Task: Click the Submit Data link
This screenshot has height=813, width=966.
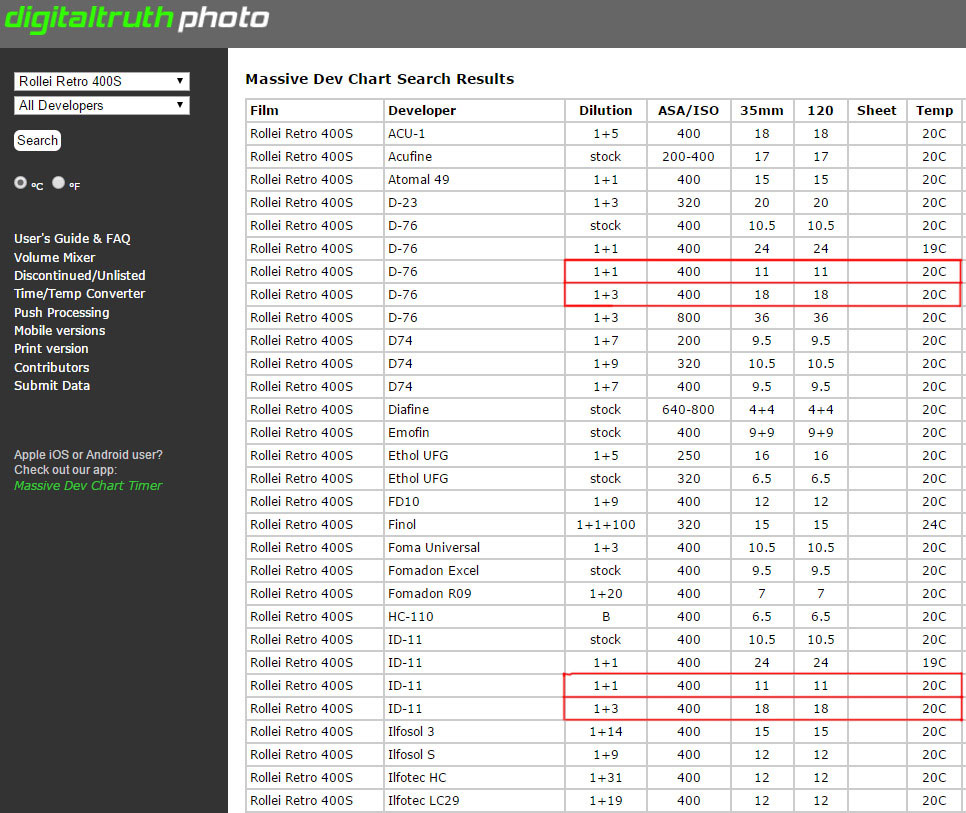Action: click(52, 386)
